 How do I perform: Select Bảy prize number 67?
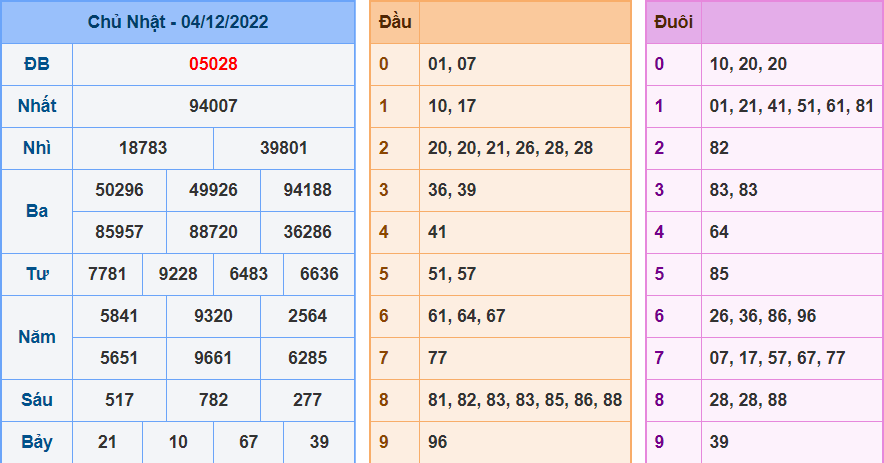pos(249,442)
